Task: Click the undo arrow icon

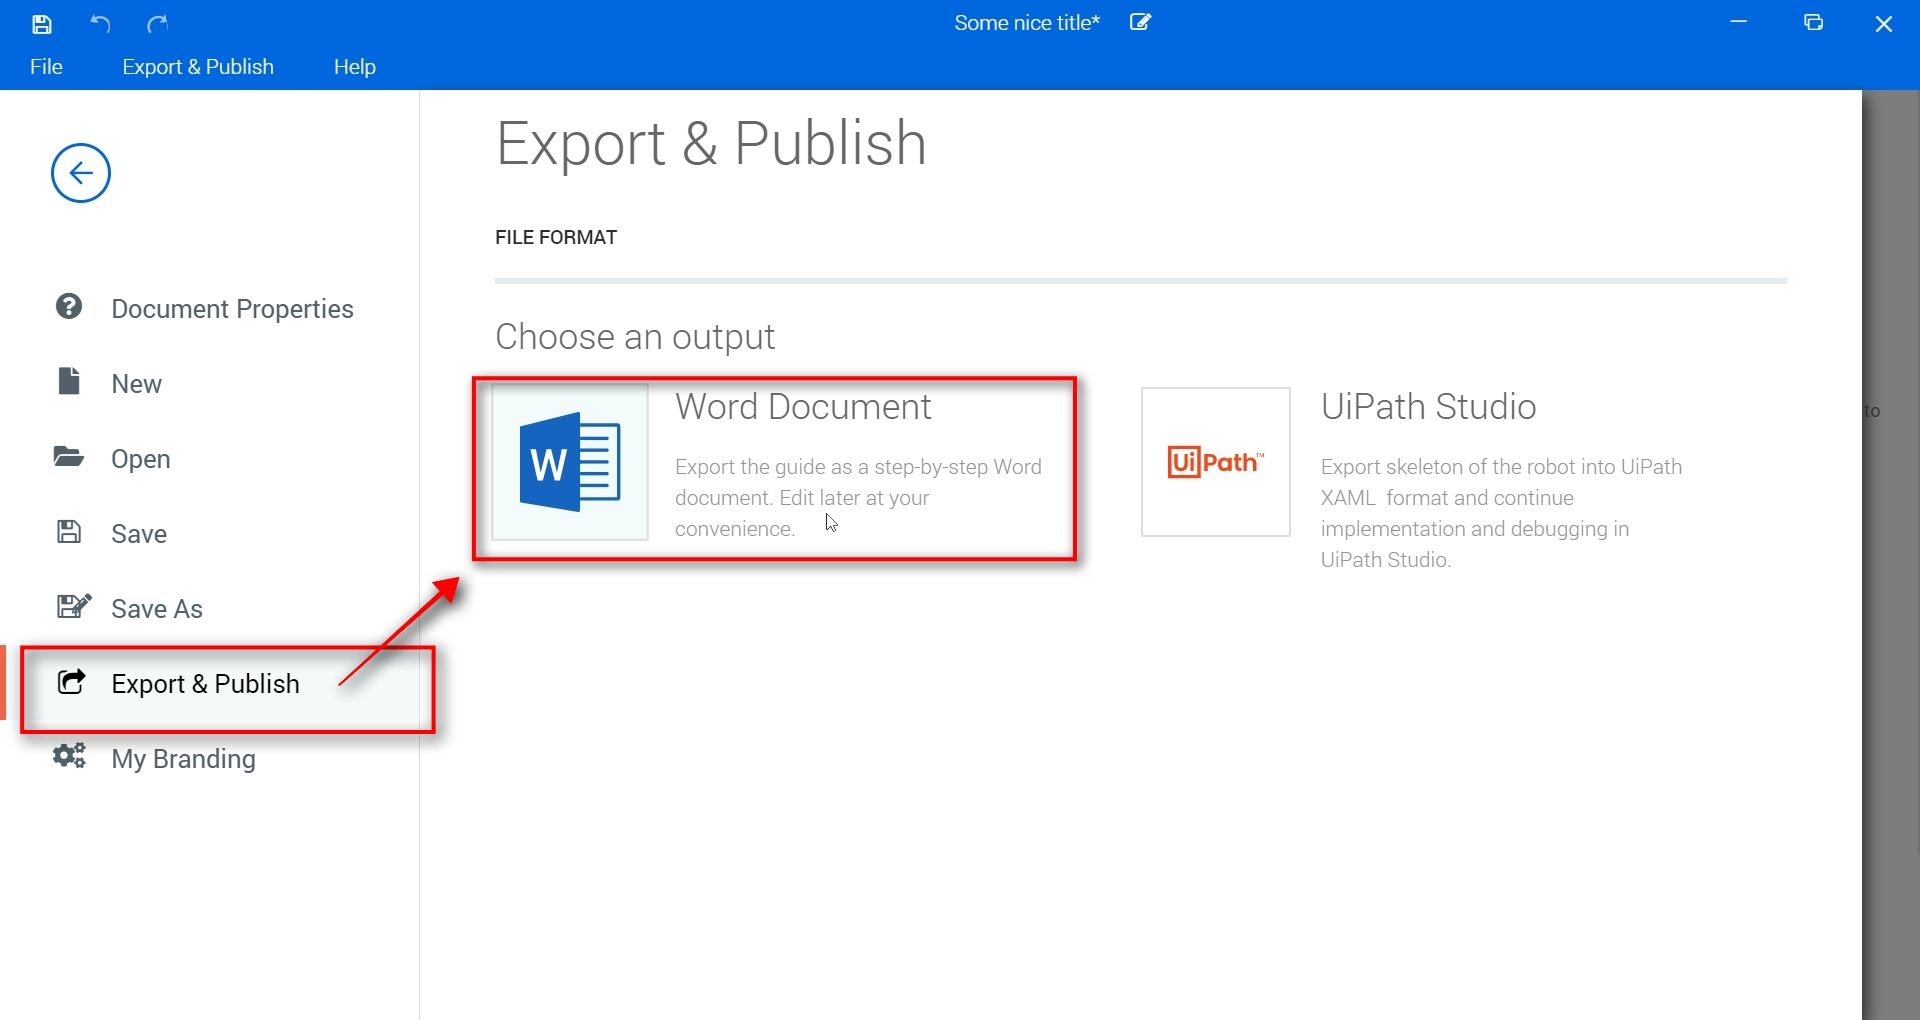Action: pyautogui.click(x=100, y=23)
